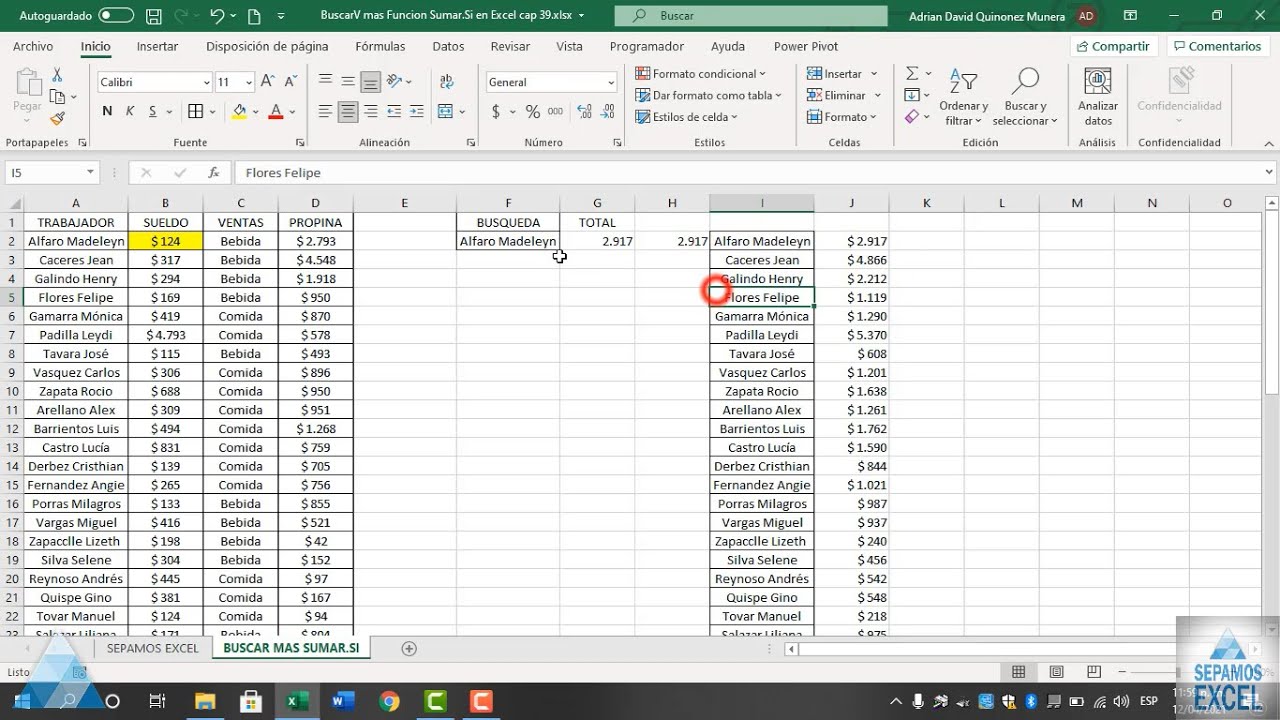
Task: Click the Wrap Text icon
Action: (446, 82)
